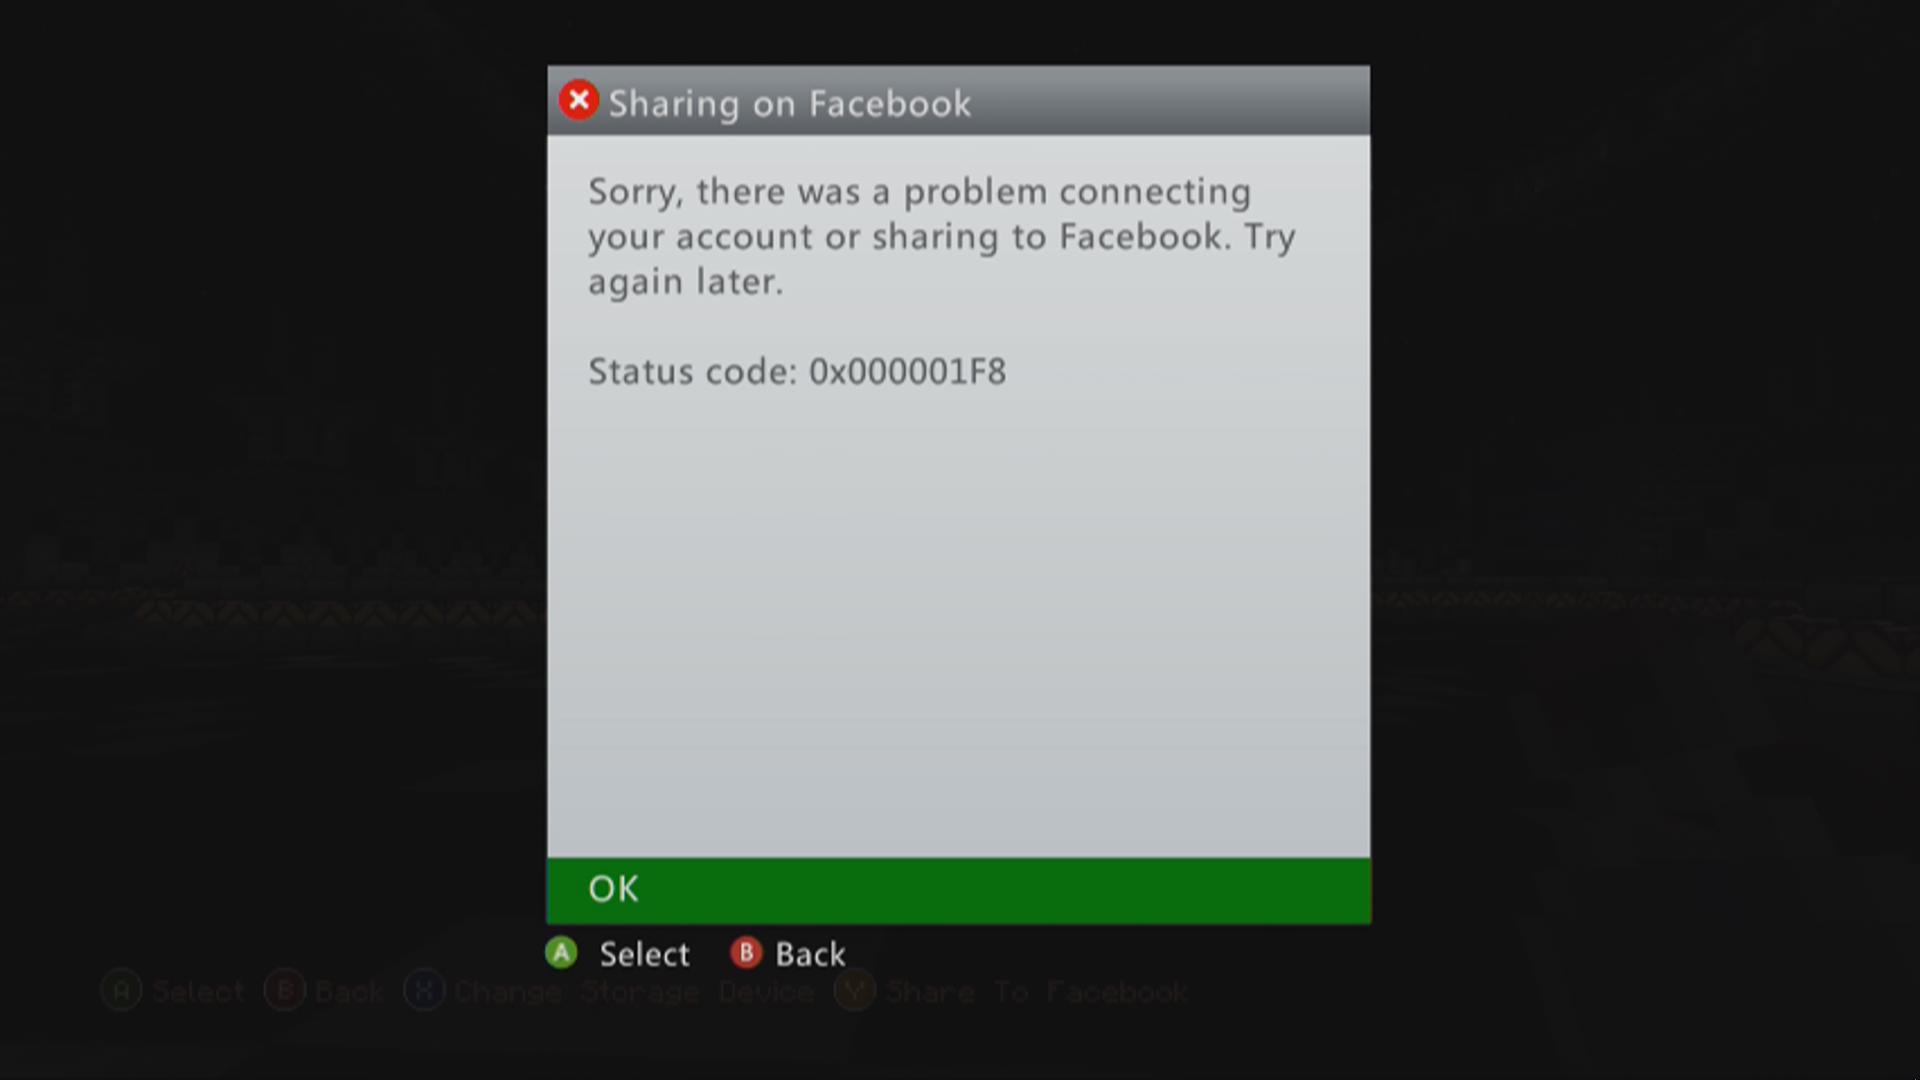Click the empty gray dialog body area
The image size is (1920, 1080).
(959, 620)
